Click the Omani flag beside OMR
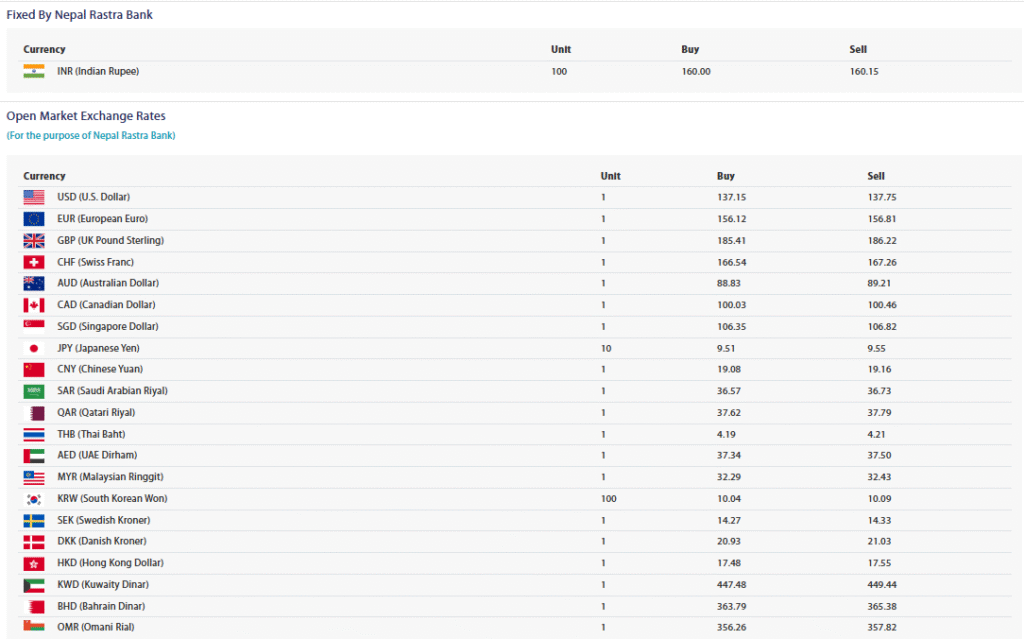 pyautogui.click(x=34, y=627)
